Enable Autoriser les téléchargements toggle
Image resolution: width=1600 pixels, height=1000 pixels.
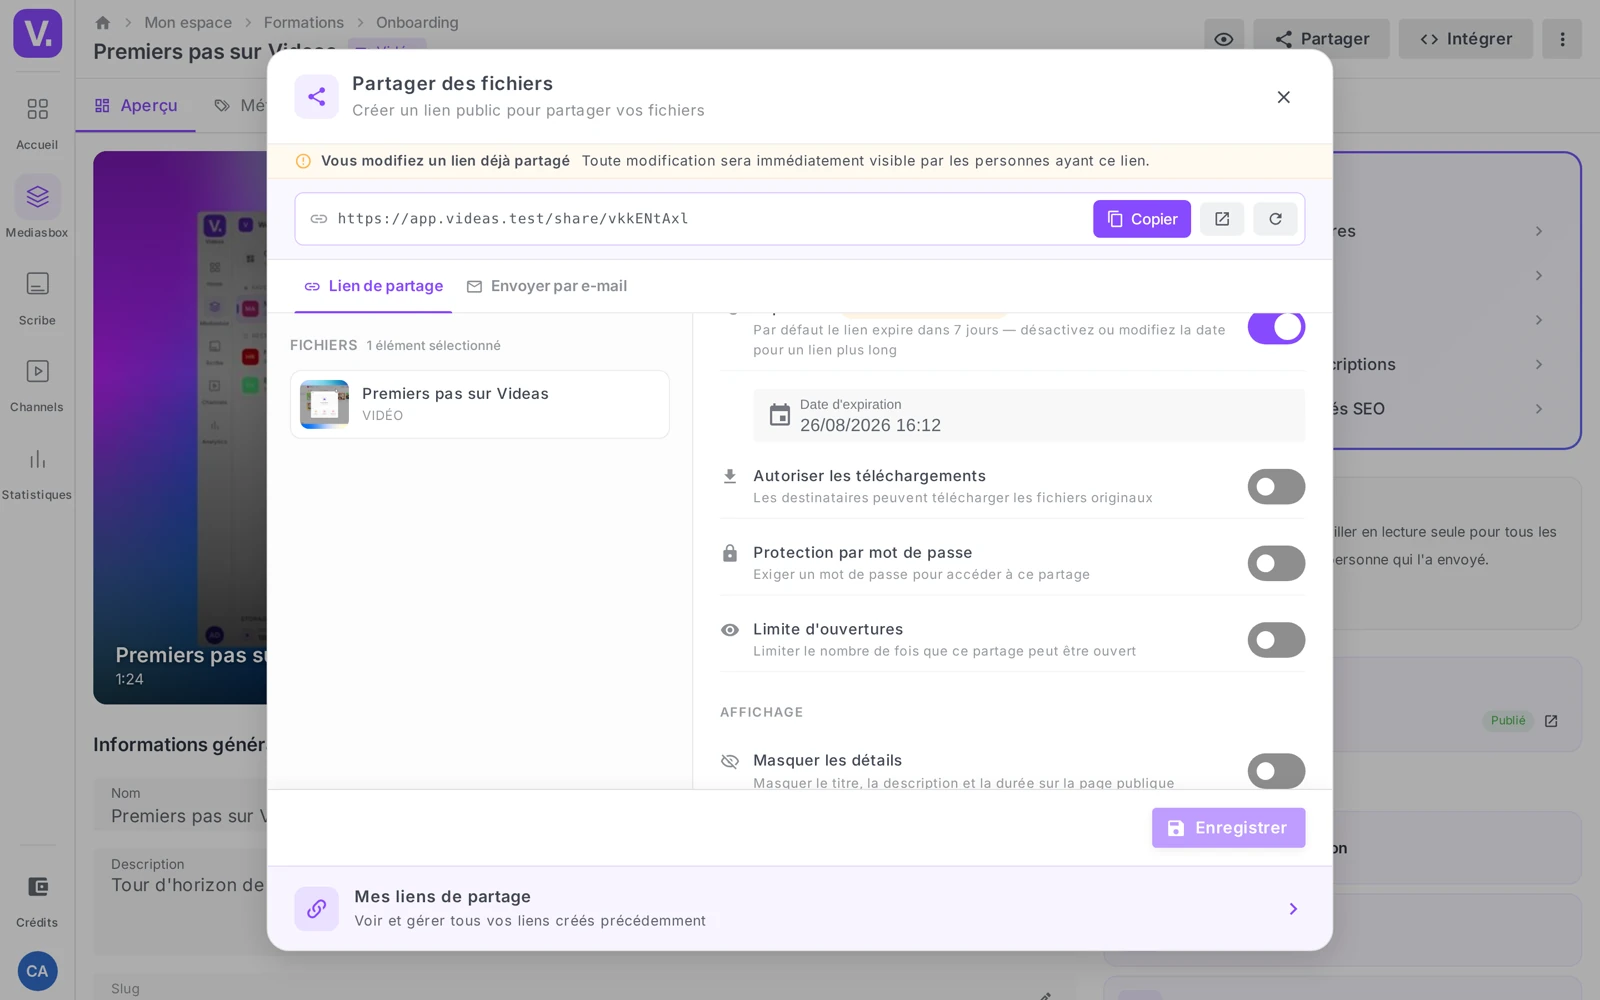coord(1276,487)
